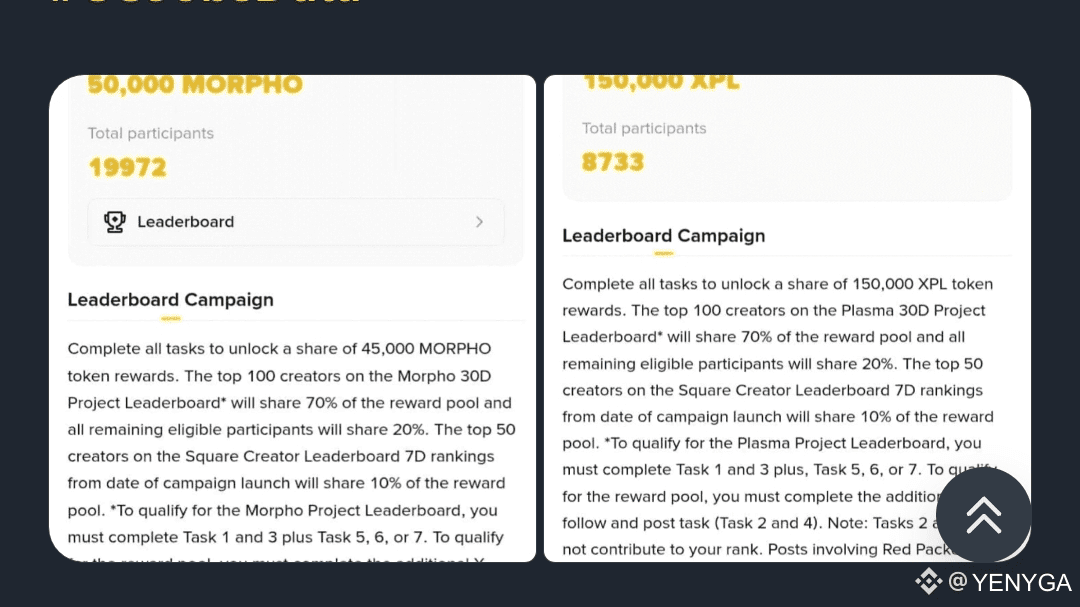Tap the 50,000 MORPHO reward amount
The width and height of the screenshot is (1080, 607).
point(194,85)
